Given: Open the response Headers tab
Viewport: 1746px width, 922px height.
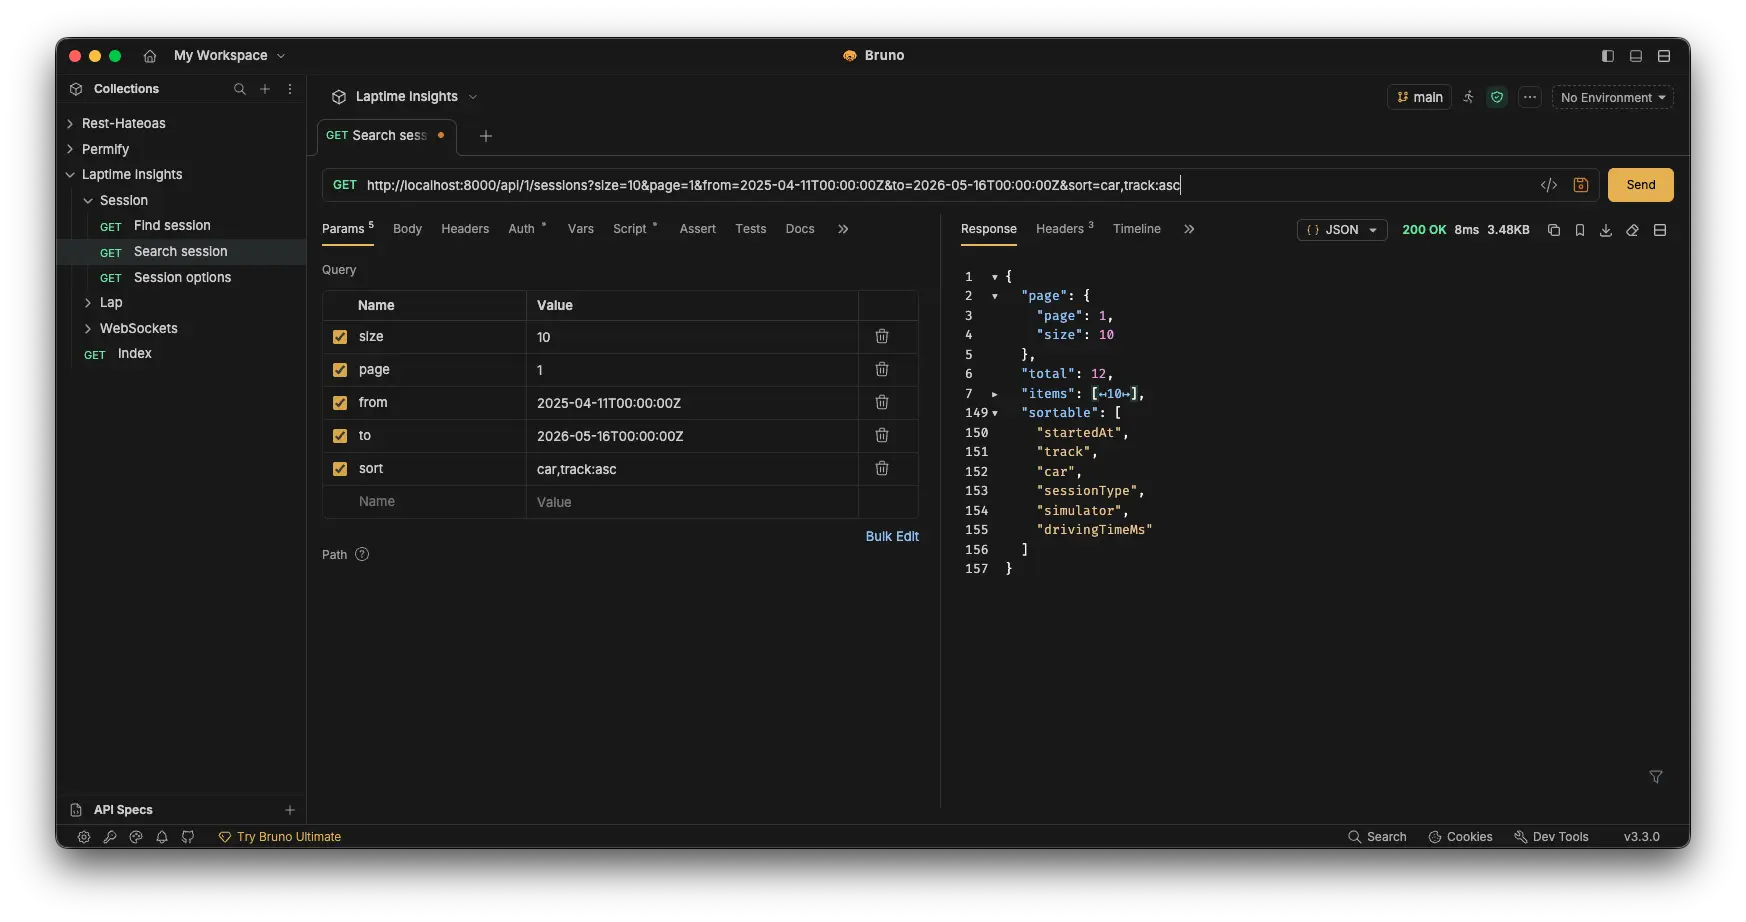Looking at the screenshot, I should pyautogui.click(x=1062, y=229).
